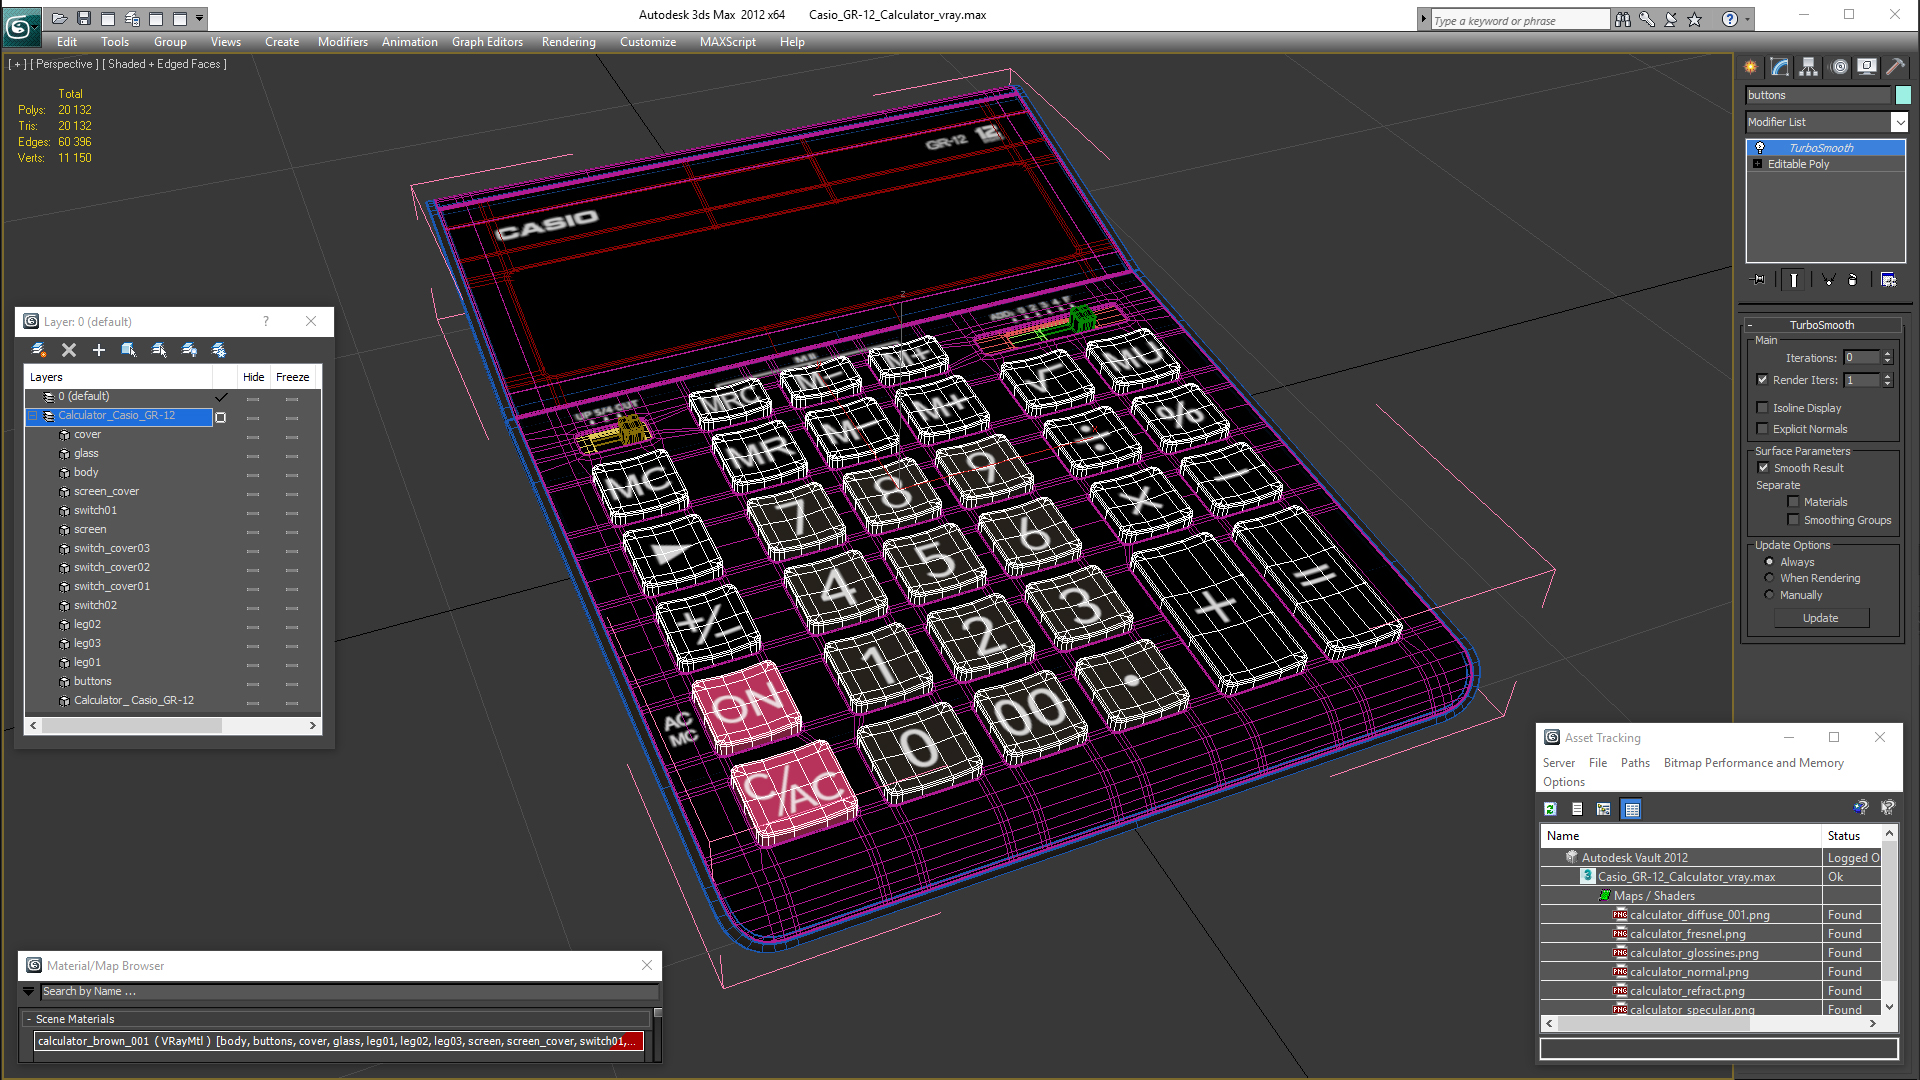Increase Iterations spinner value
Image resolution: width=1920 pixels, height=1080 pixels.
[1888, 354]
